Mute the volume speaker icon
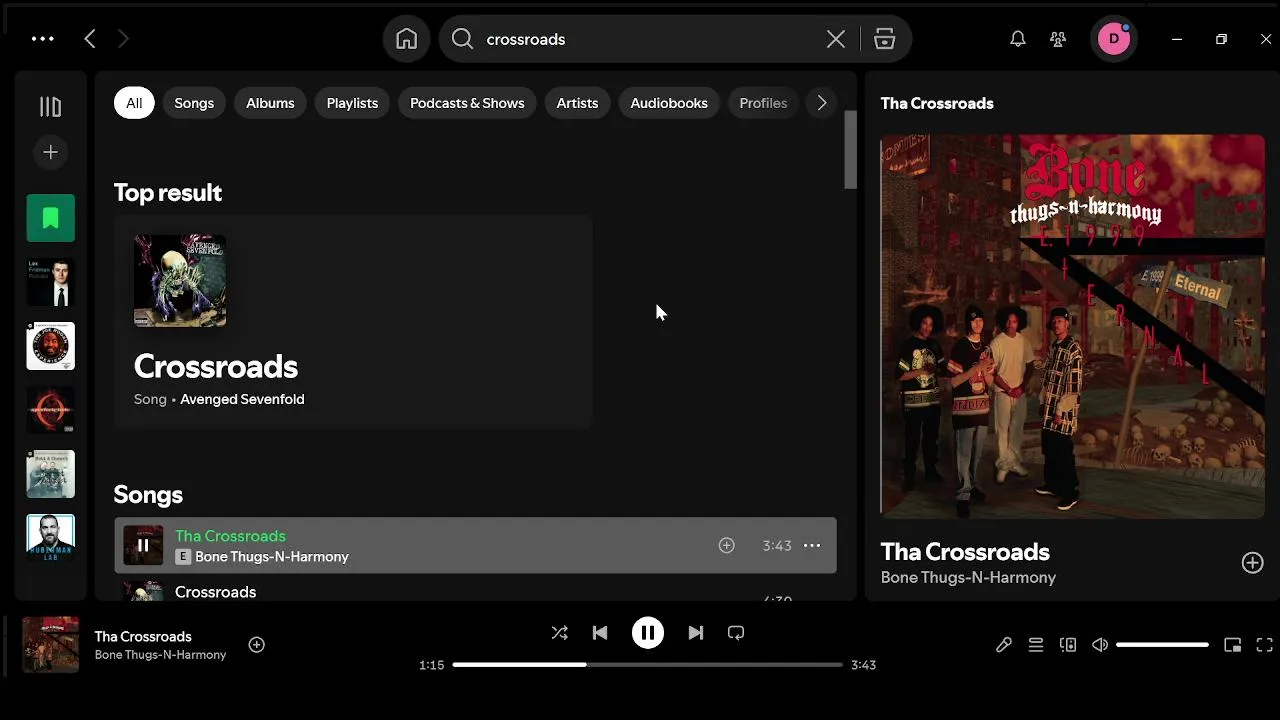 (x=1100, y=645)
